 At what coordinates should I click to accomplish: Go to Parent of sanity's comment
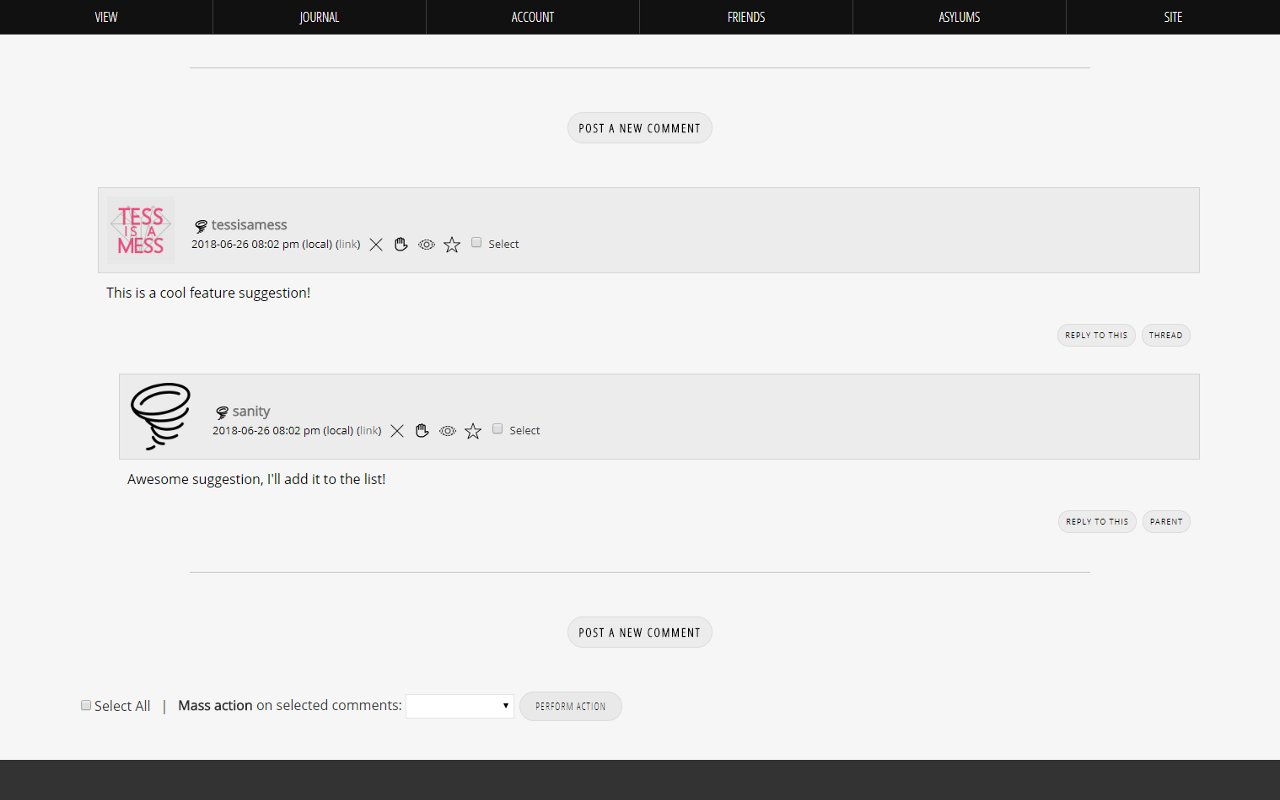(x=1166, y=521)
